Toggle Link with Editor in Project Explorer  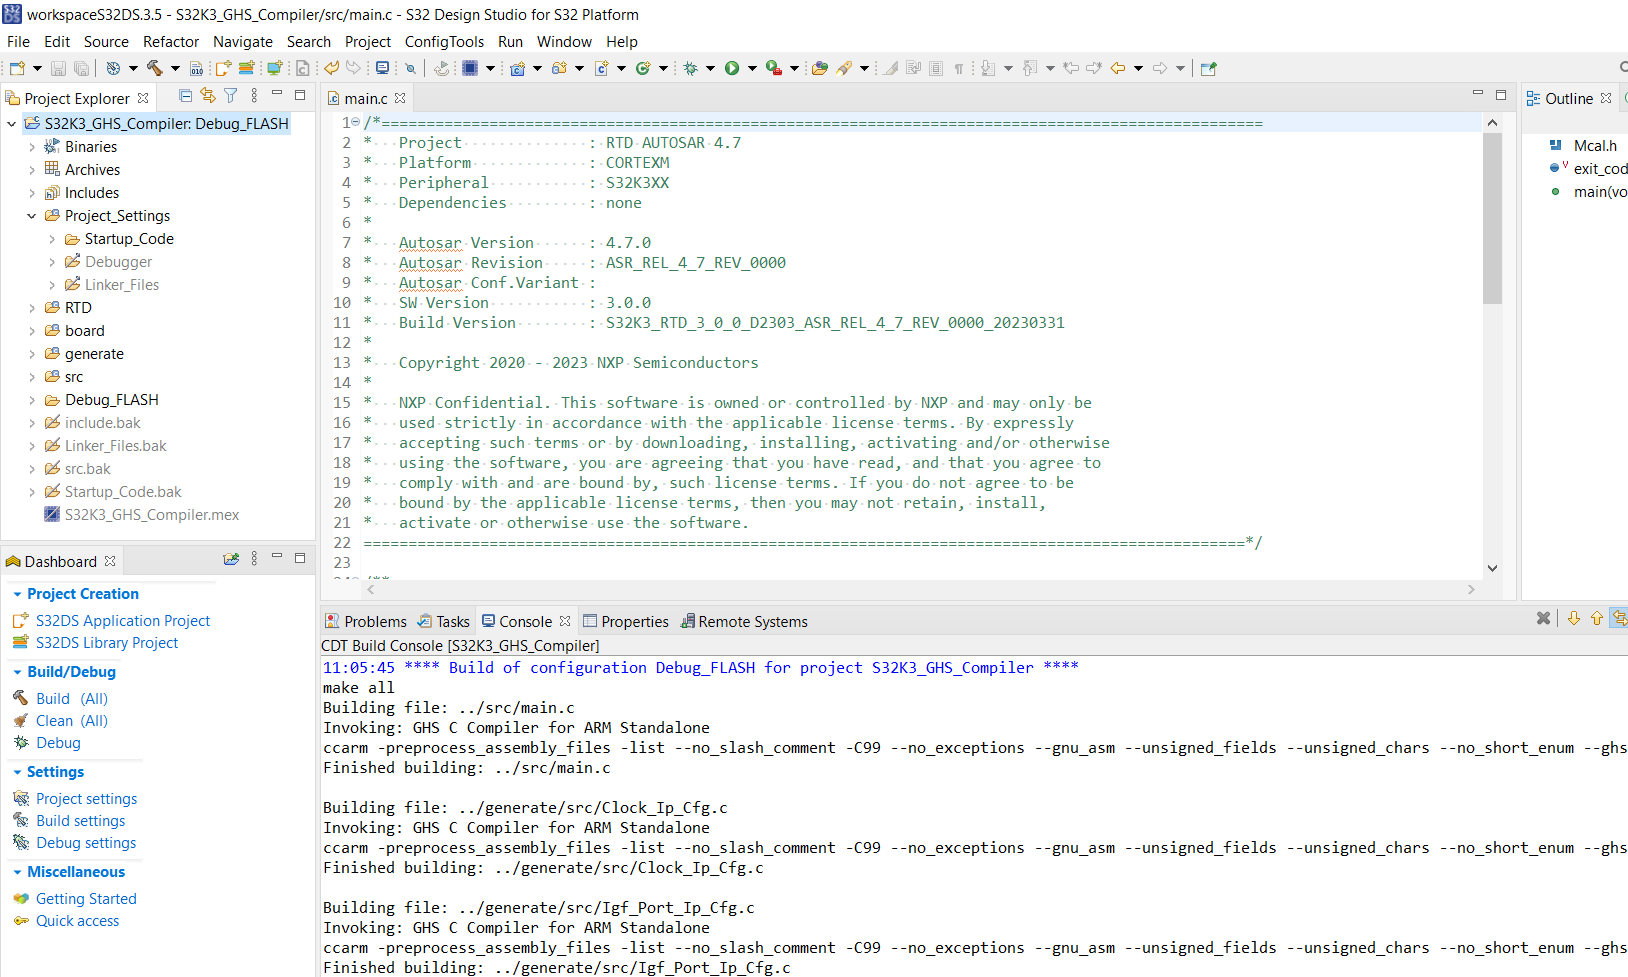coord(208,96)
